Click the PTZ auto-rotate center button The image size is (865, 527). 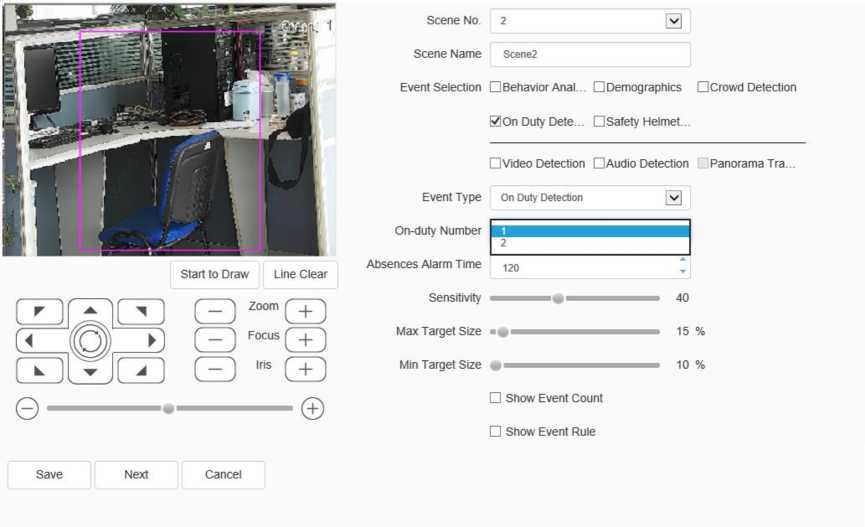pos(90,341)
